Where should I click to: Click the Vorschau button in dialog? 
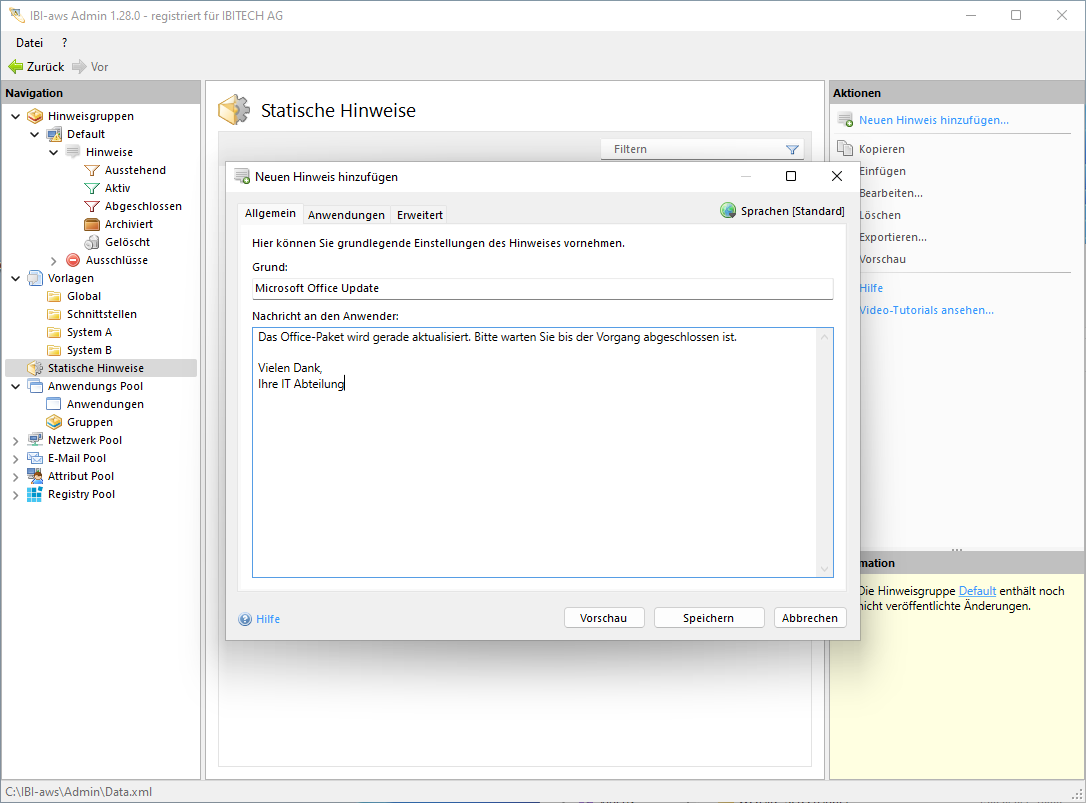tap(603, 618)
